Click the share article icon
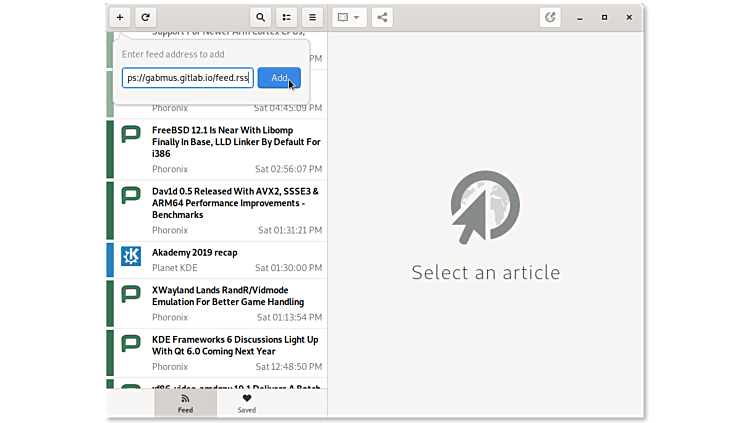The image size is (752, 423). click(x=383, y=17)
